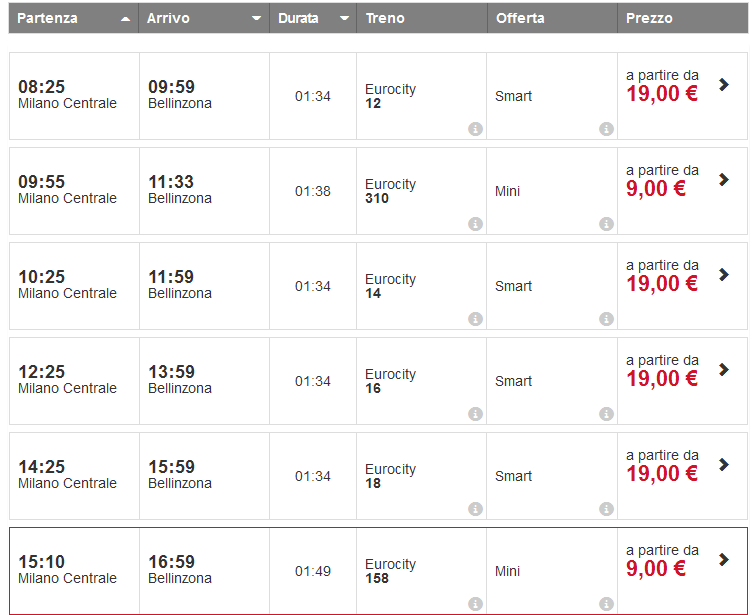Sort results by Partenza column arrow

tap(125, 19)
